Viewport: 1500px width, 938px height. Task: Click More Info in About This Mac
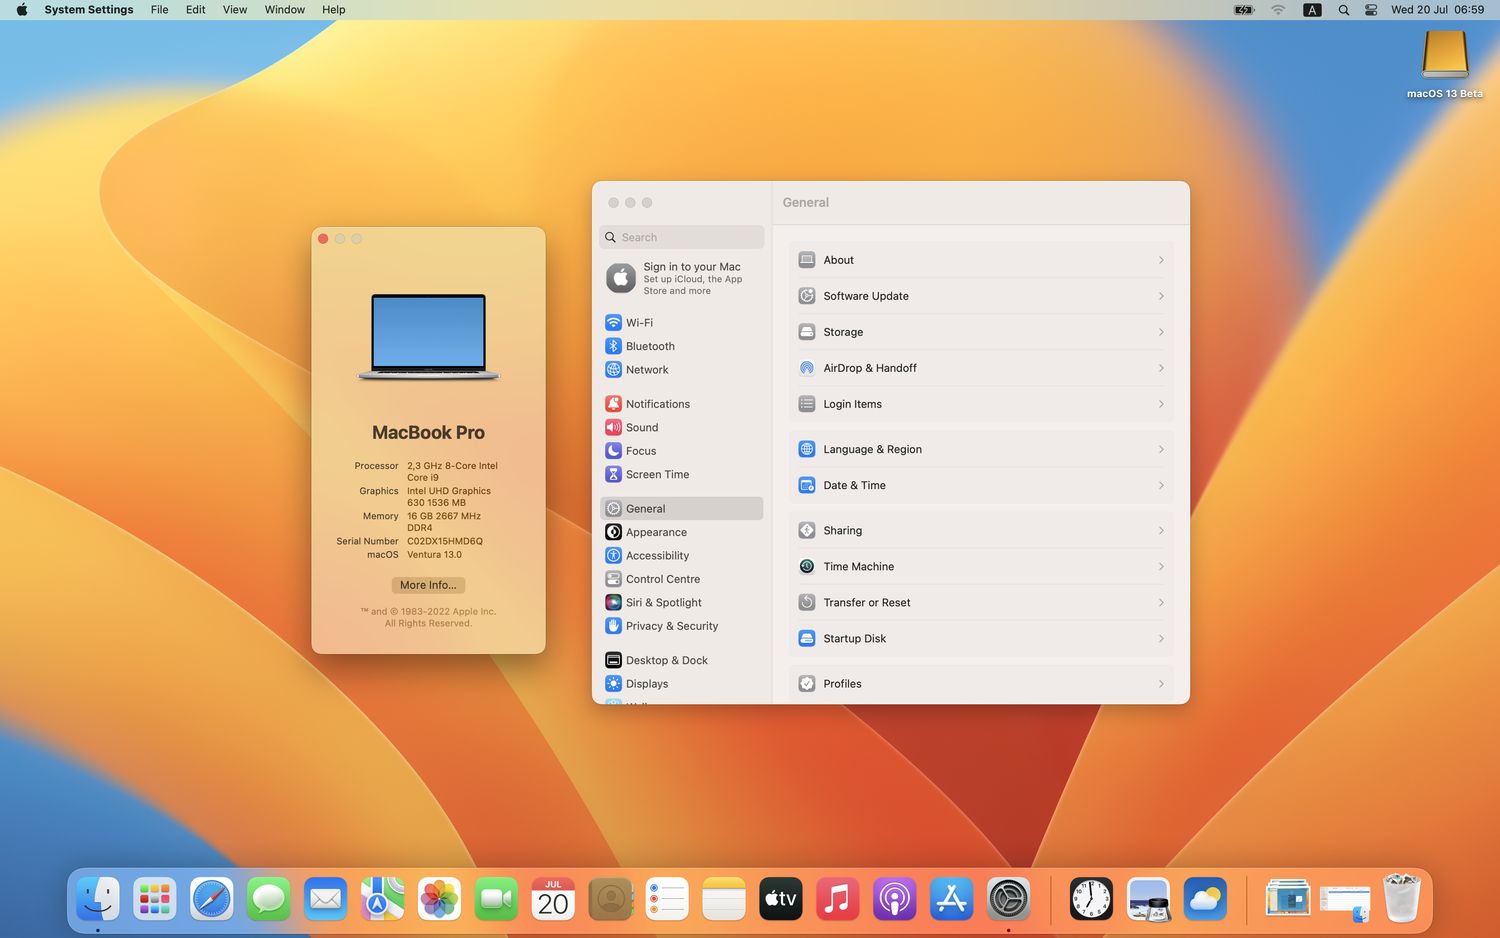[x=428, y=585]
